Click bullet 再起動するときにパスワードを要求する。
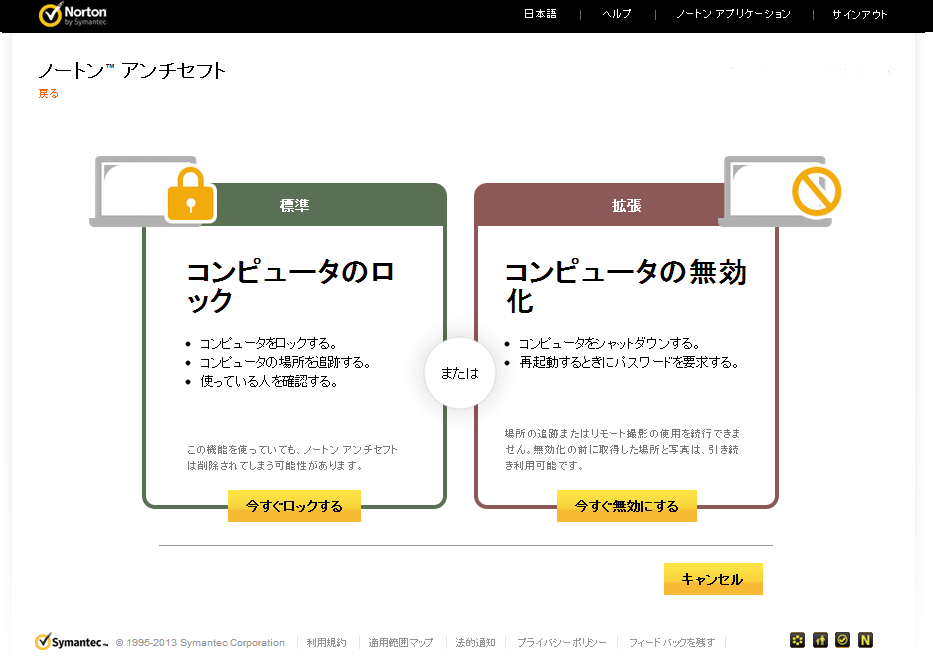This screenshot has height=671, width=933. (x=629, y=362)
